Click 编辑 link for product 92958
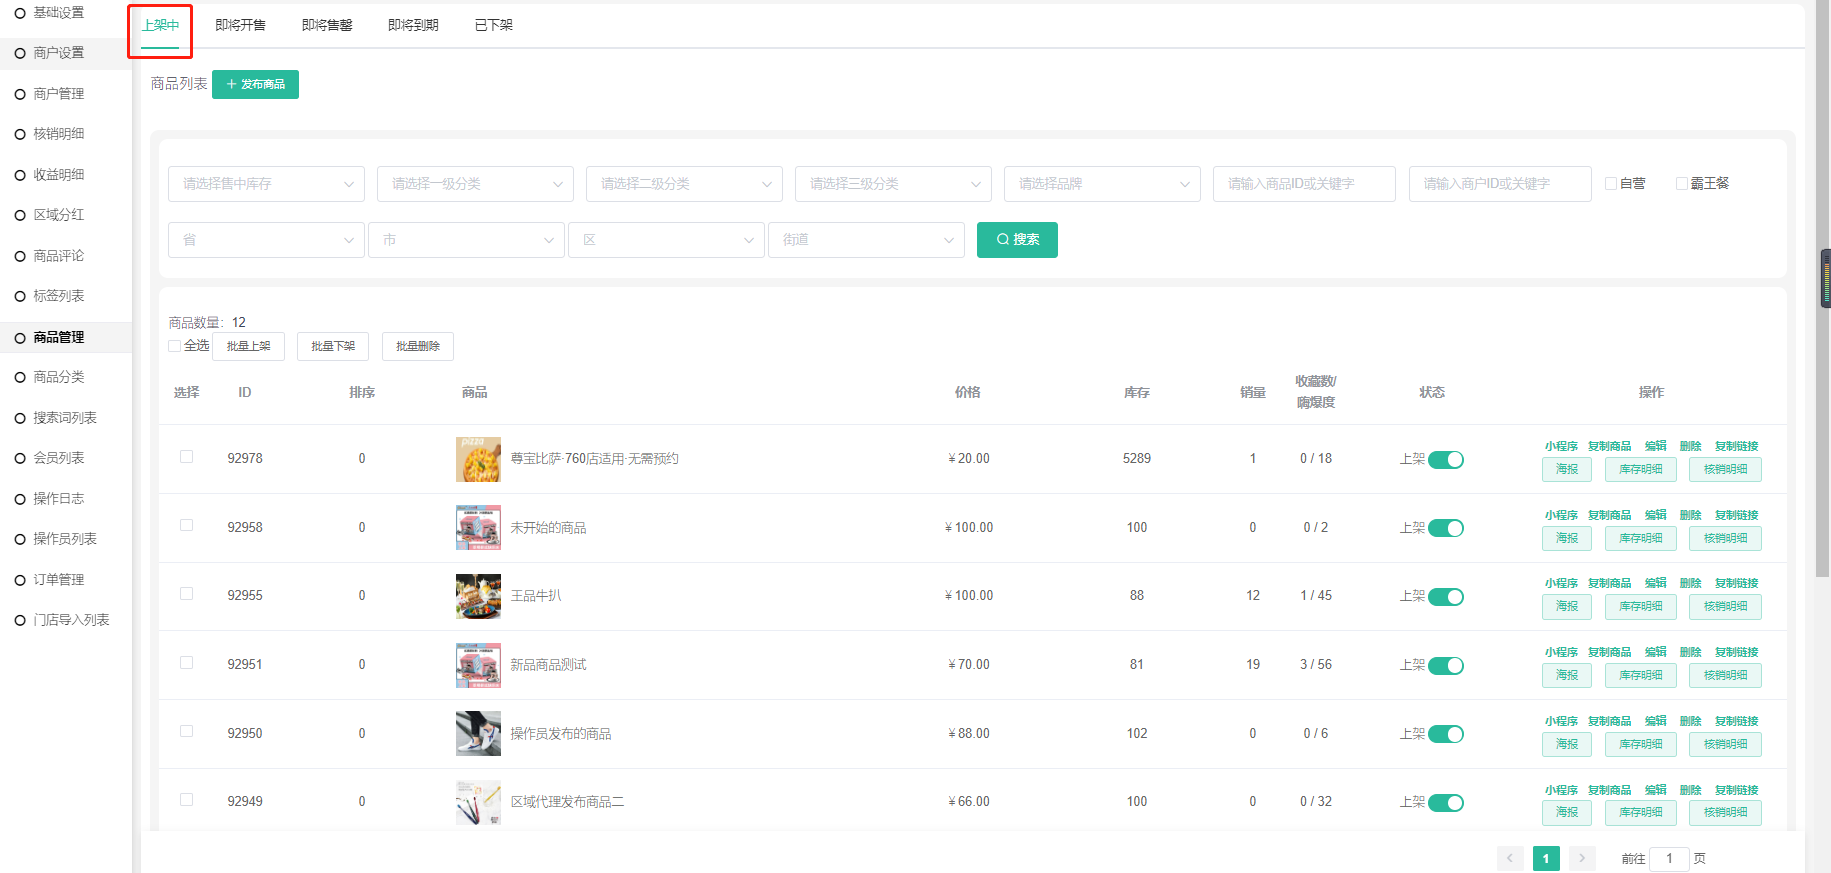 pos(1656,515)
